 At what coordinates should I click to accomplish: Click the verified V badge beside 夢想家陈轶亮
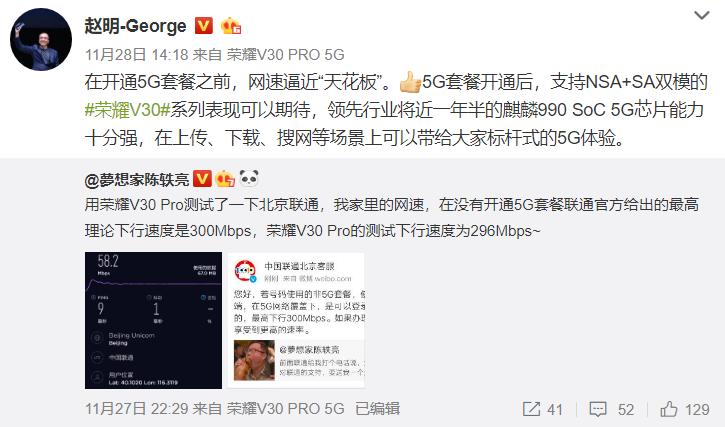202,179
